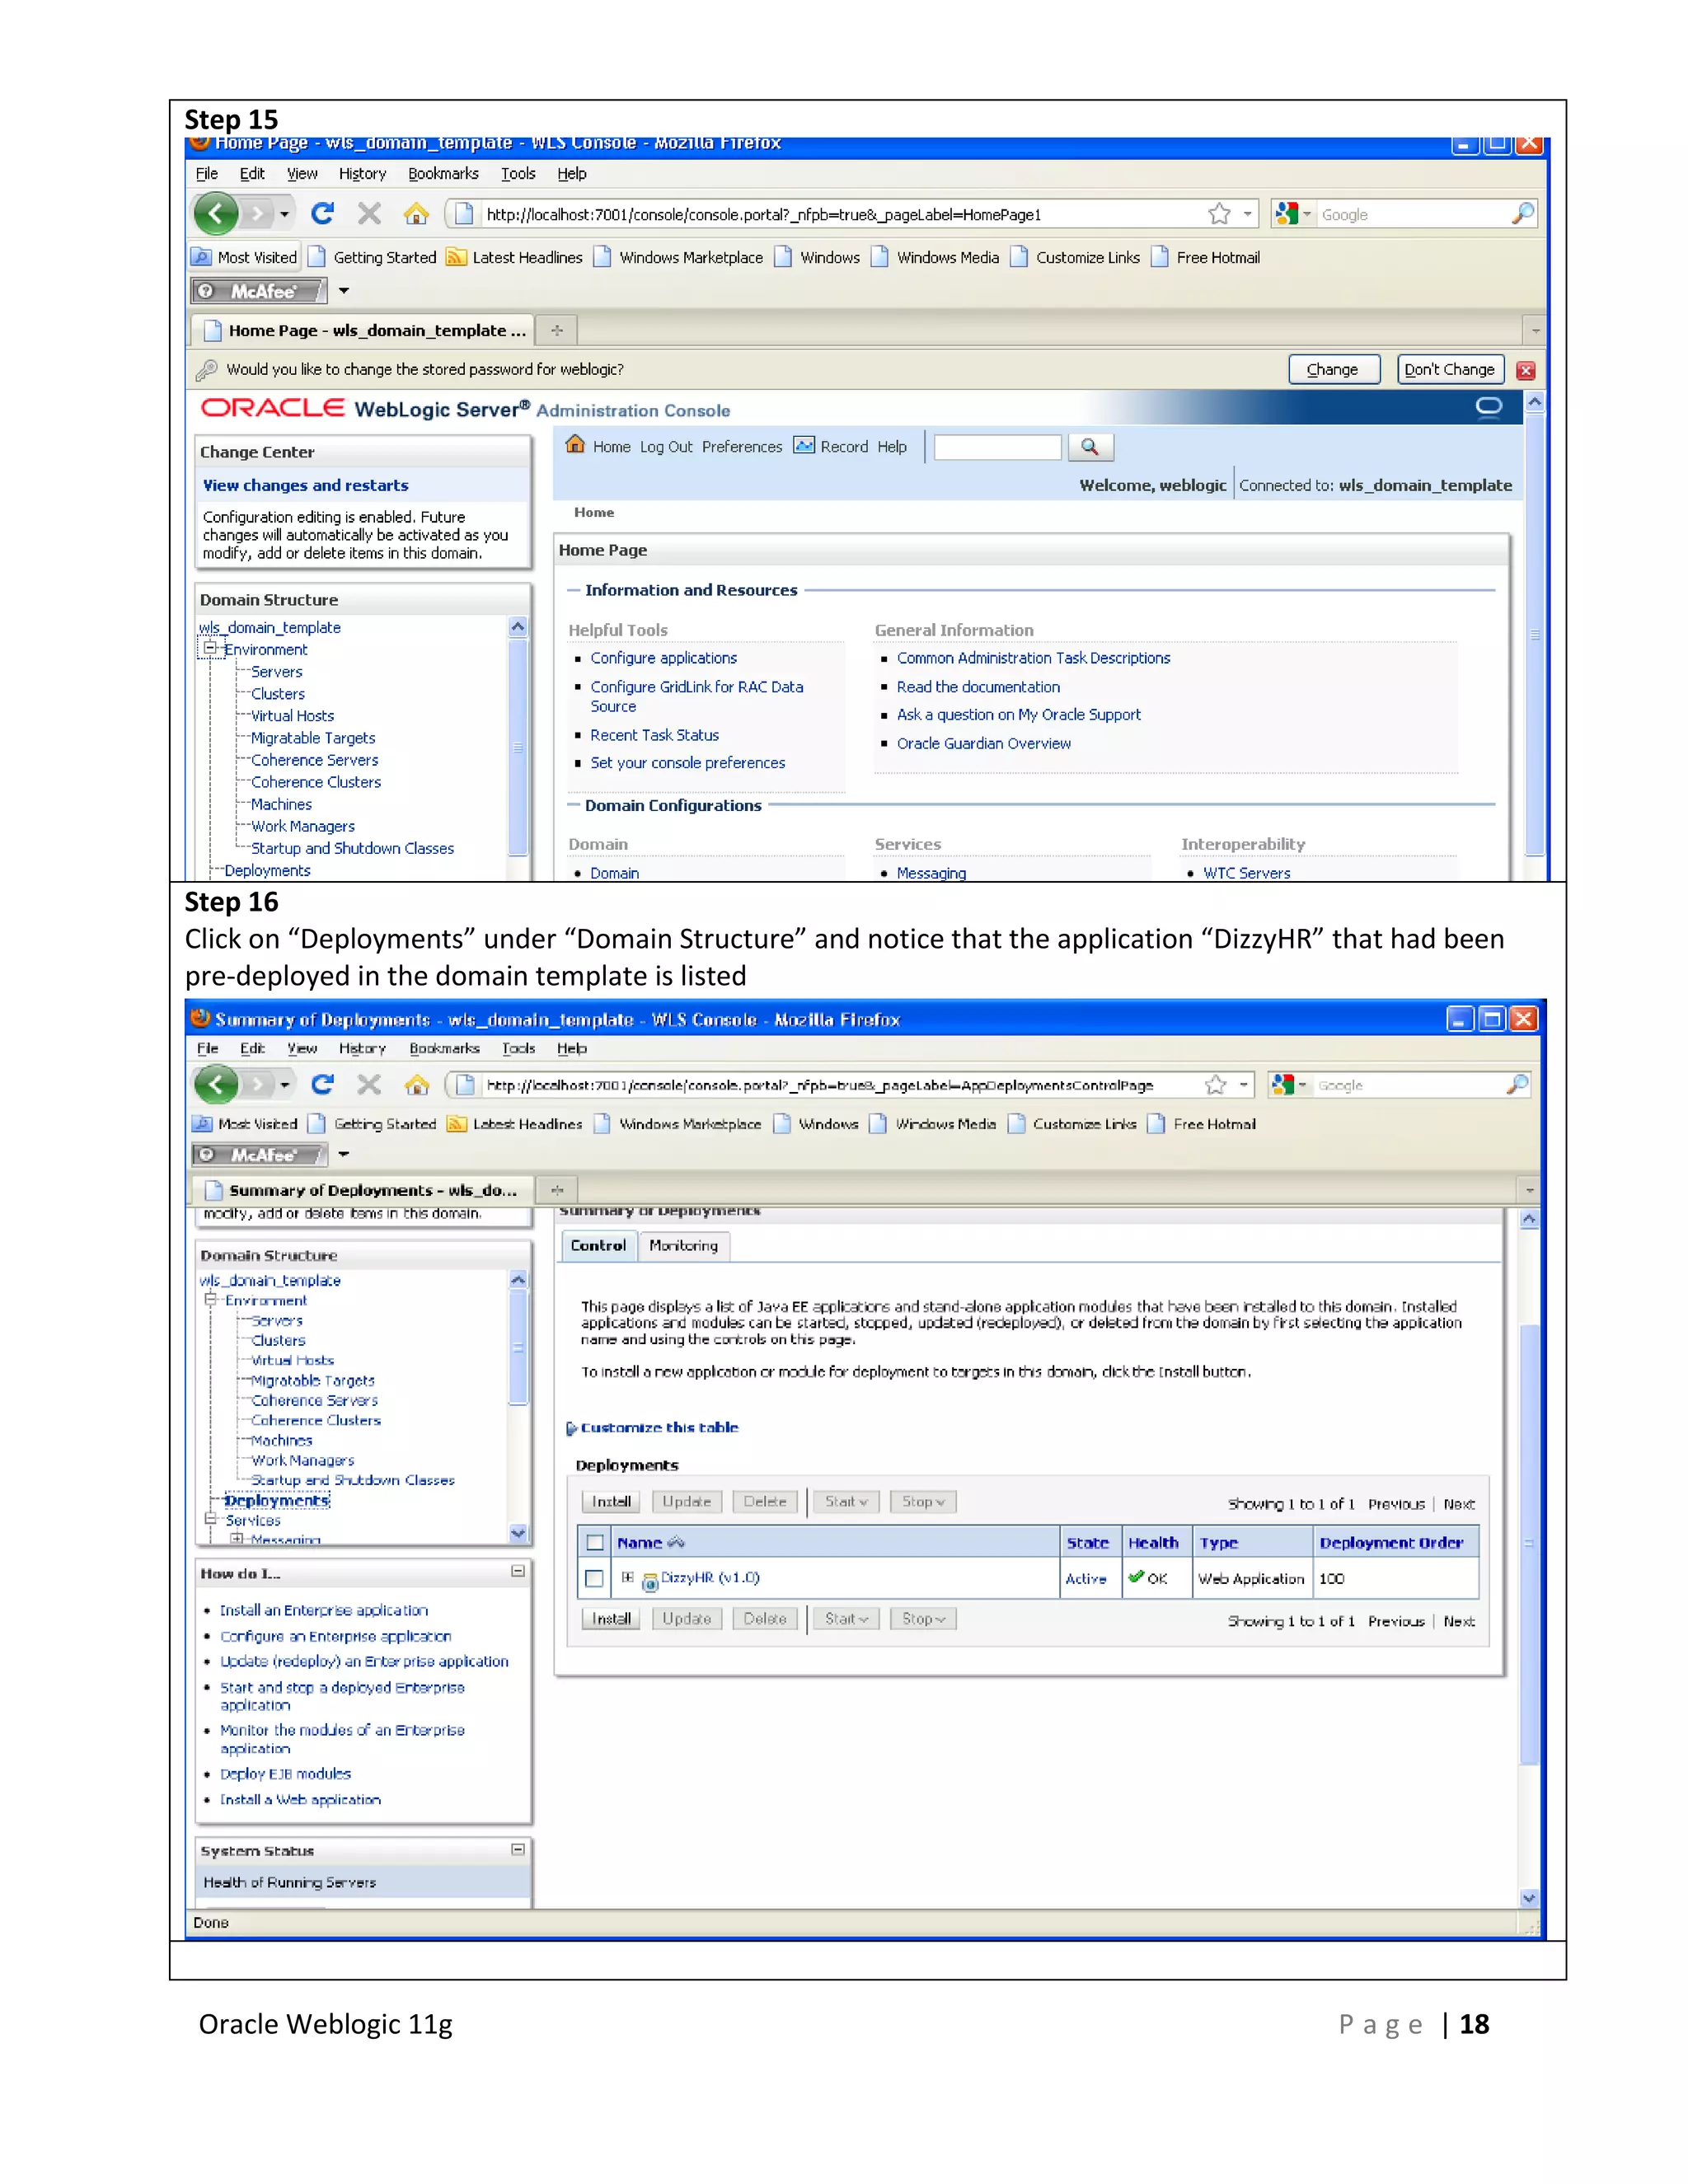Click Most Visited bookmark in Step 16 bar
Screen dimensions: 1688x2184
pos(246,1124)
